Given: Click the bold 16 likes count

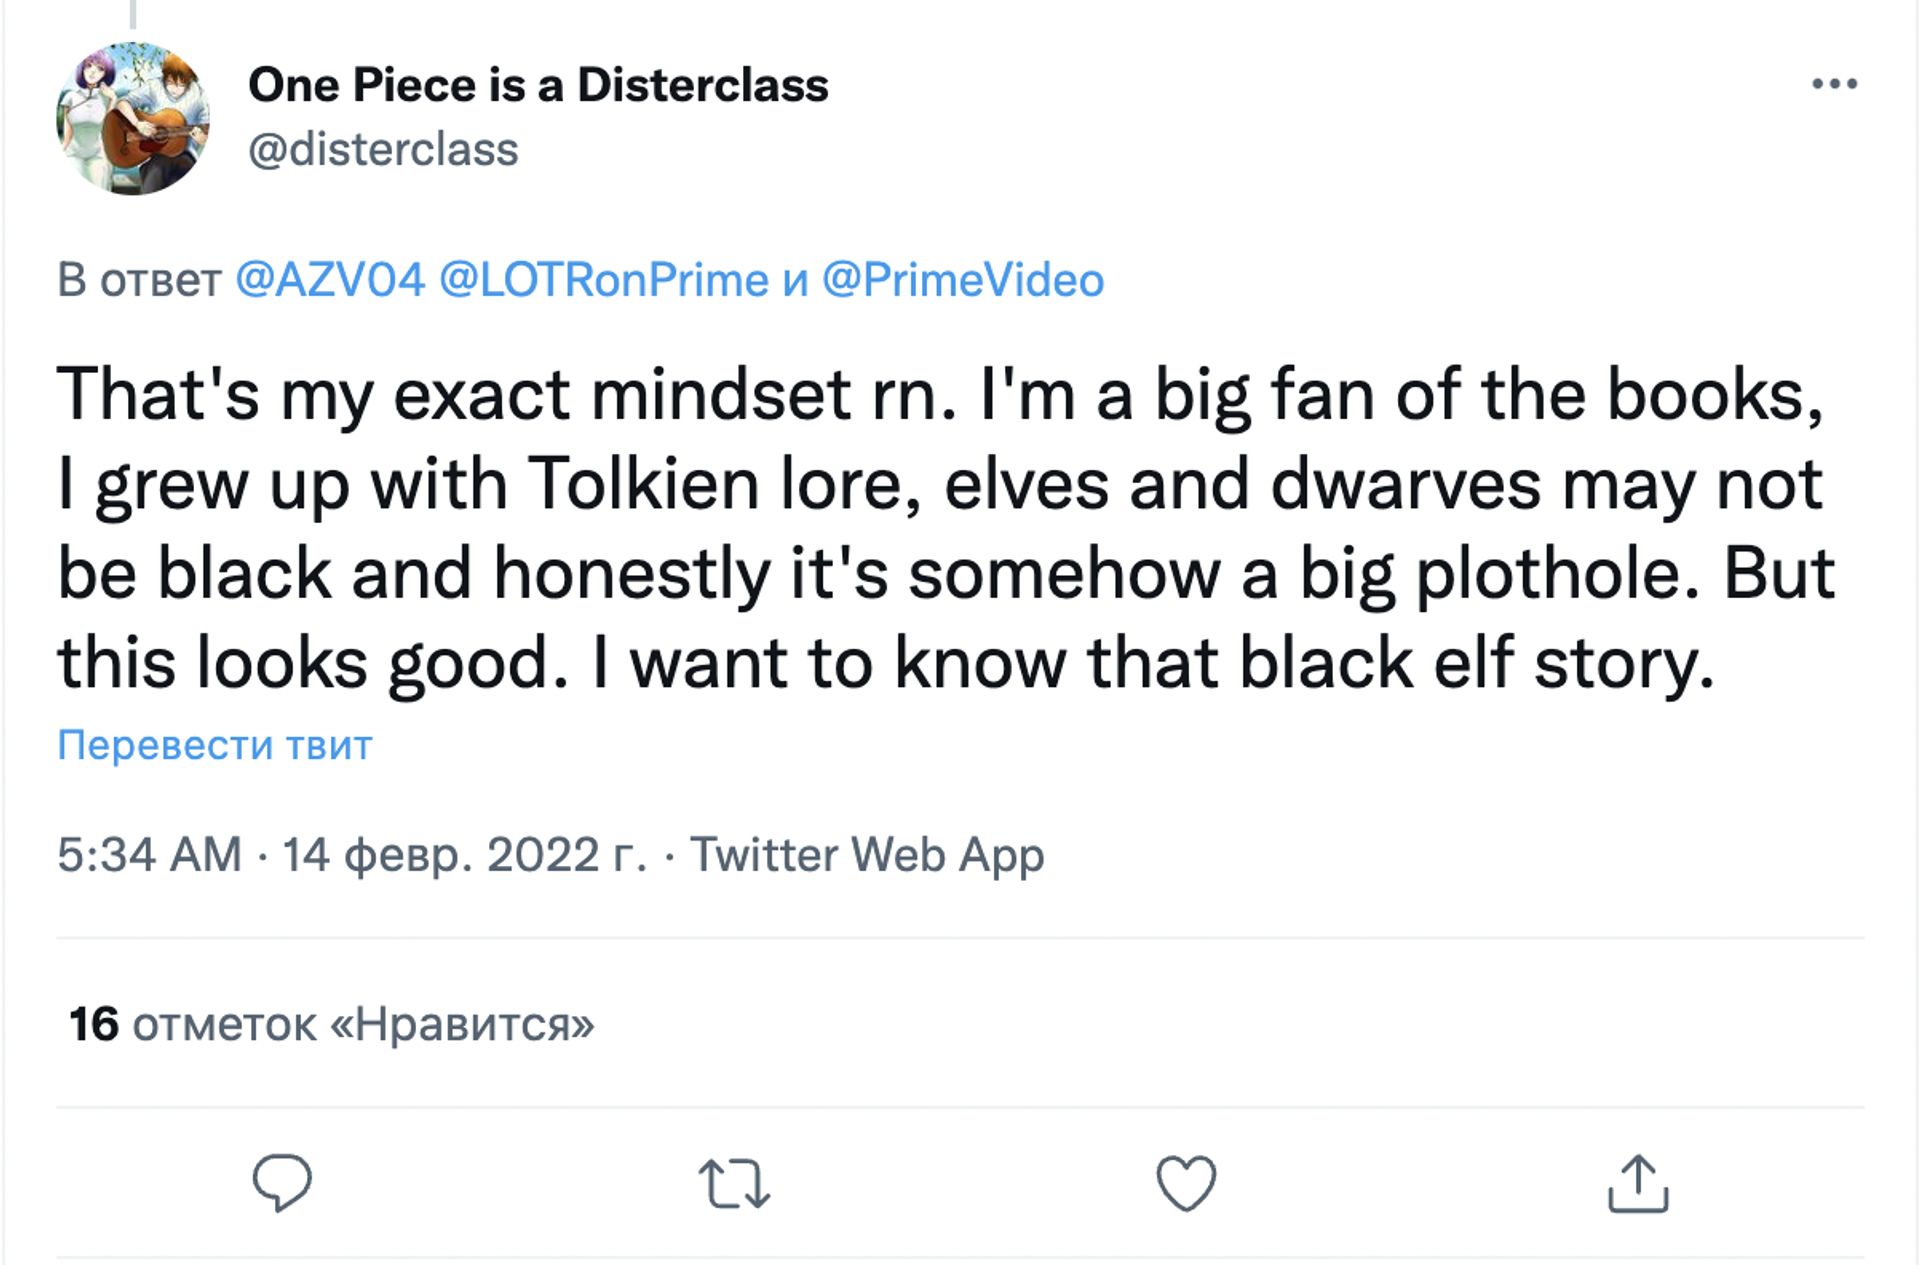Looking at the screenshot, I should coord(94,1024).
